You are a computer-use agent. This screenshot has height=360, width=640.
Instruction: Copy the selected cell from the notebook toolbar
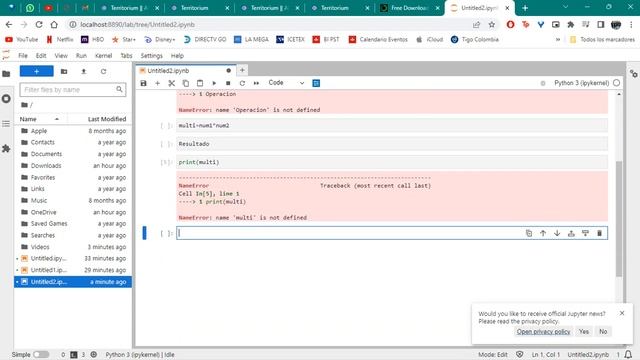tap(186, 83)
